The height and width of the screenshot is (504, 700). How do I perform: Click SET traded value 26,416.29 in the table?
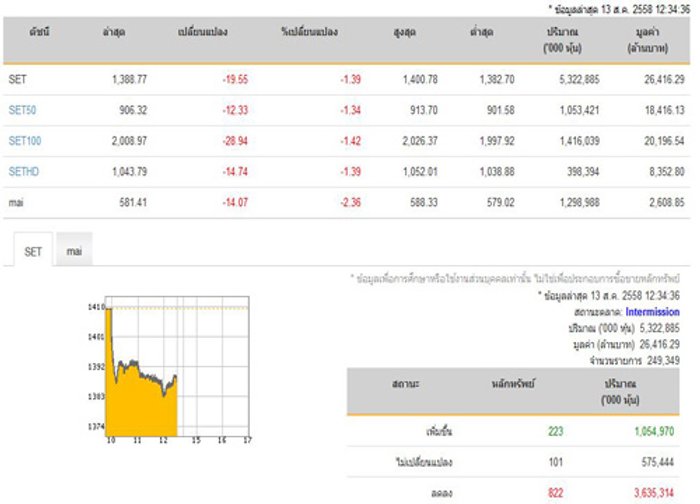click(x=664, y=79)
